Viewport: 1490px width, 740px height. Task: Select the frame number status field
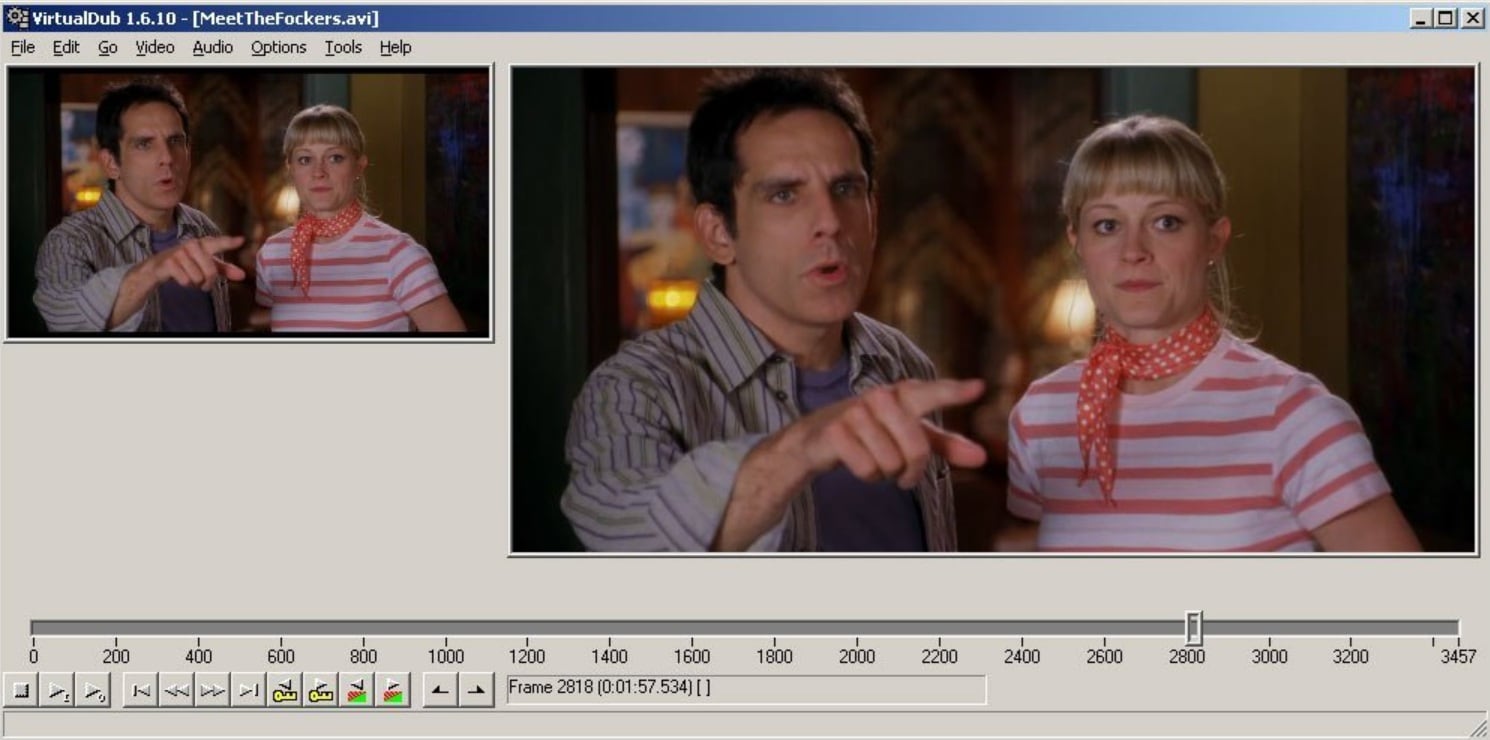(x=745, y=689)
